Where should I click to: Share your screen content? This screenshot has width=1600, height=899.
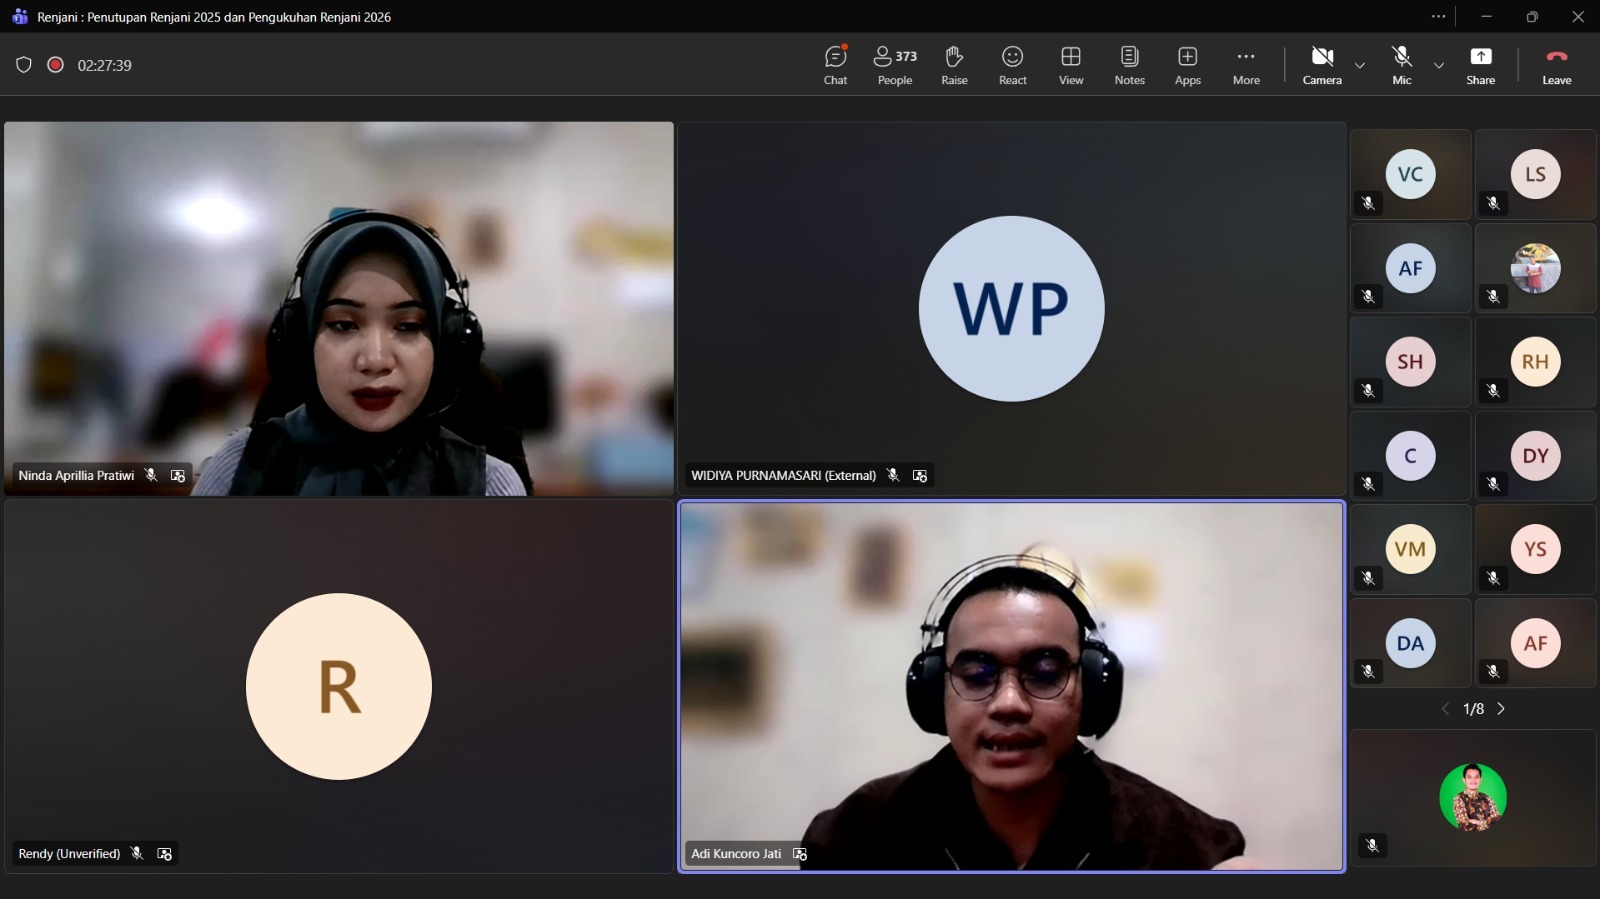(x=1480, y=65)
